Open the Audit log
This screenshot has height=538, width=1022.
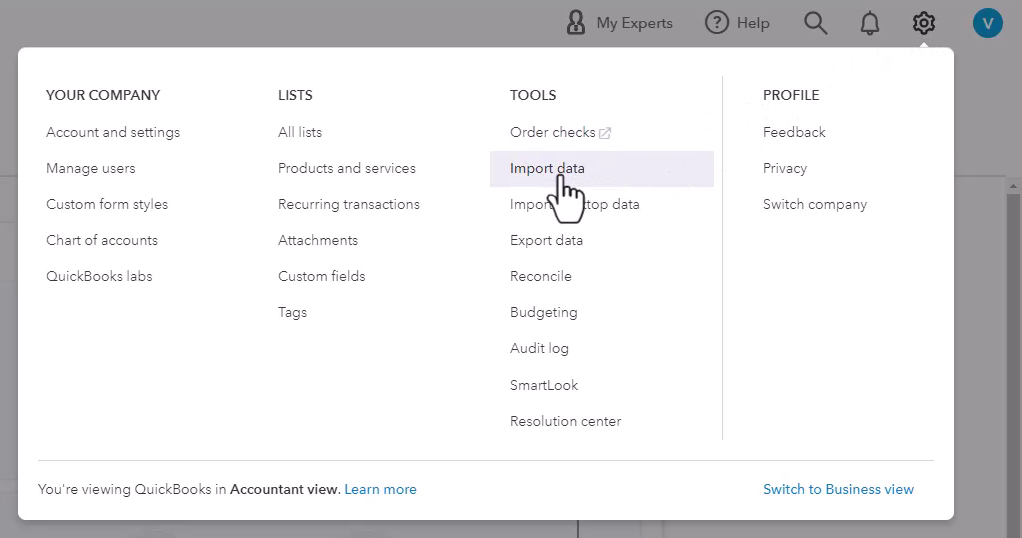coord(539,348)
